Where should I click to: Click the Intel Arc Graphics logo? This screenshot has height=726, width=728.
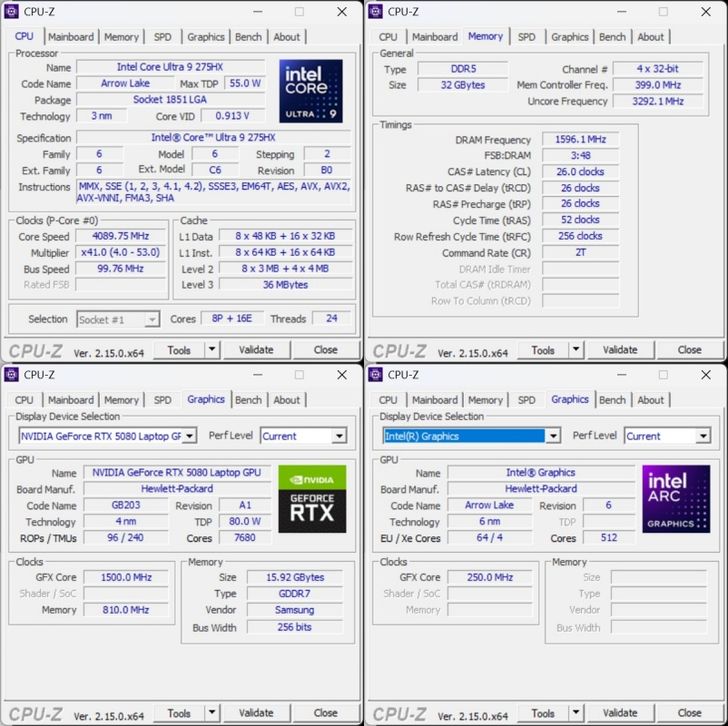click(x=676, y=499)
